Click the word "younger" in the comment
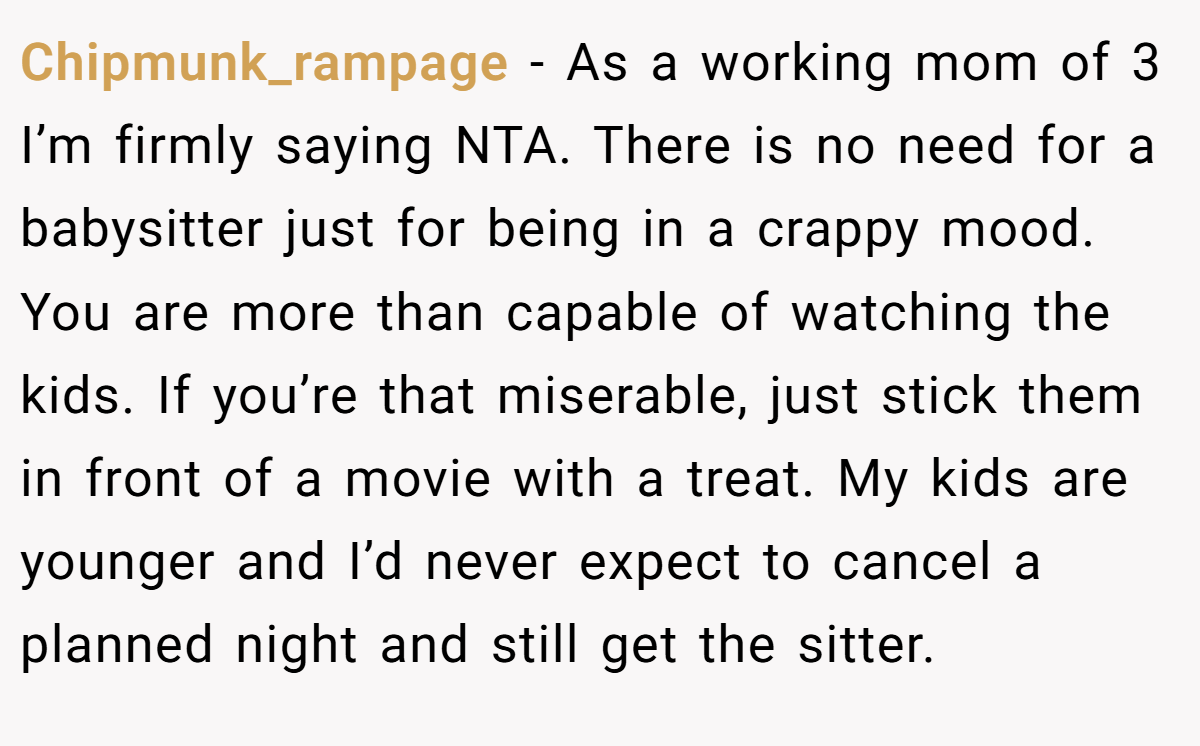 pyautogui.click(x=118, y=563)
